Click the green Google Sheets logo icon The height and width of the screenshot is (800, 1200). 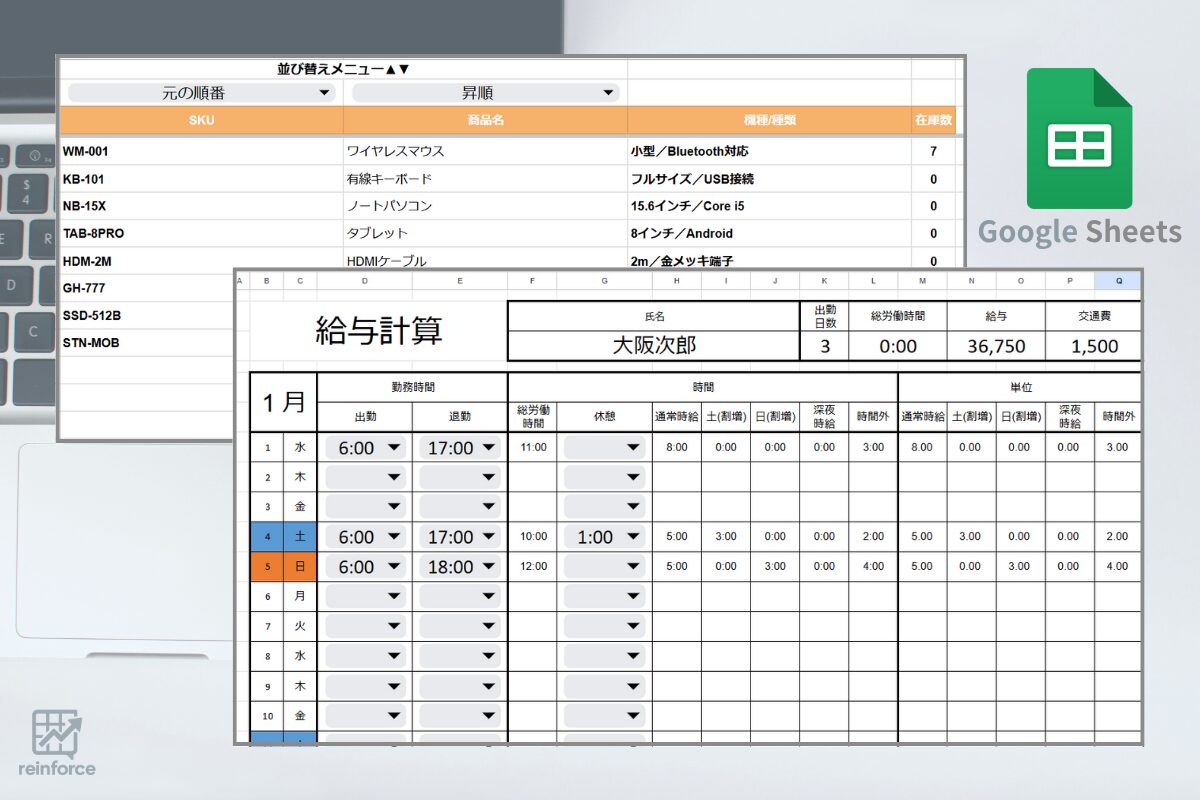tap(1079, 138)
